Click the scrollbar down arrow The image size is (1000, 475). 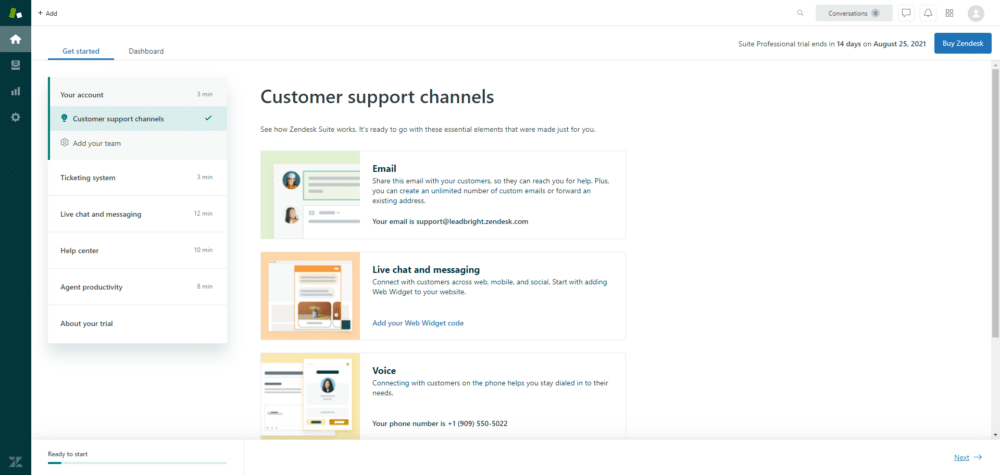tap(996, 434)
